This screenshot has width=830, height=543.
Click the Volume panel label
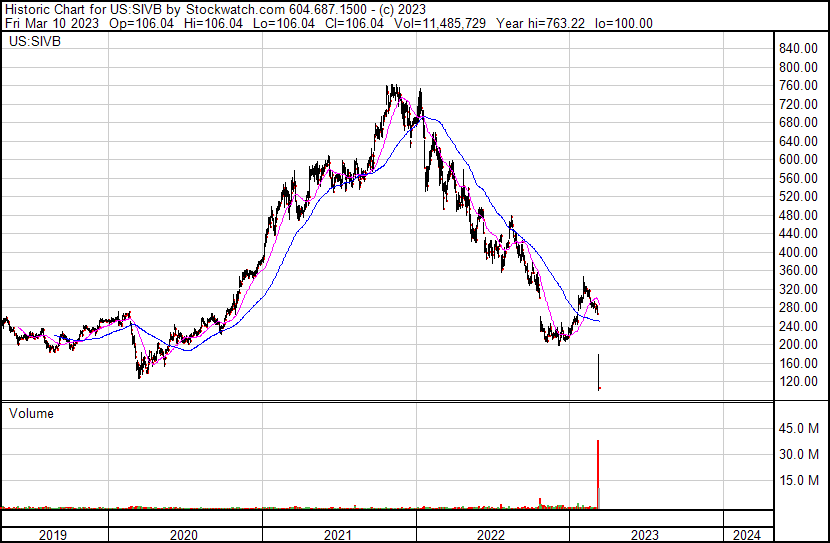coord(31,413)
